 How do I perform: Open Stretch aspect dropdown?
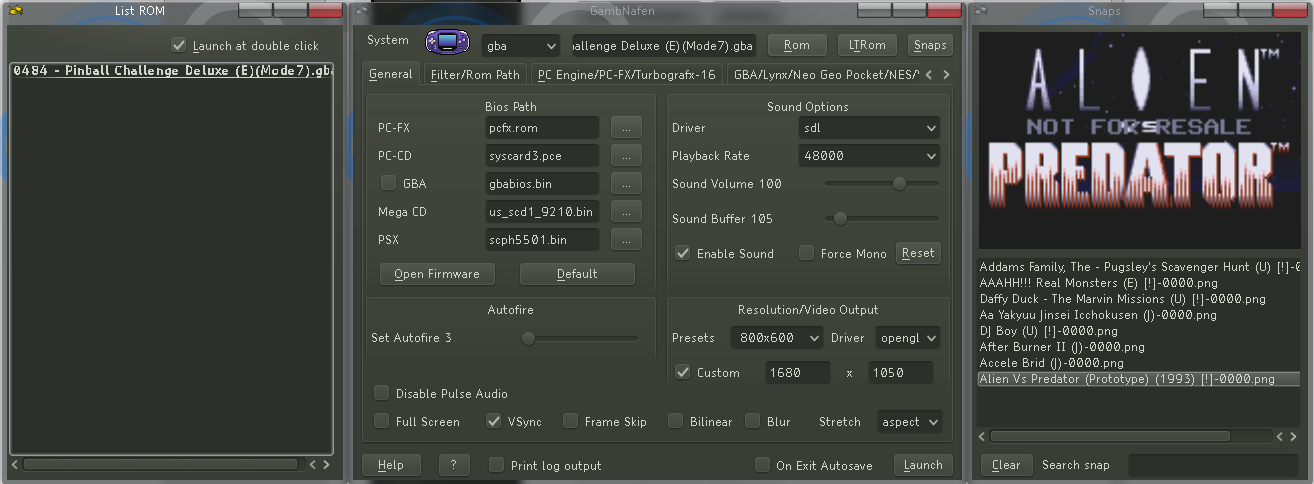[x=909, y=422]
